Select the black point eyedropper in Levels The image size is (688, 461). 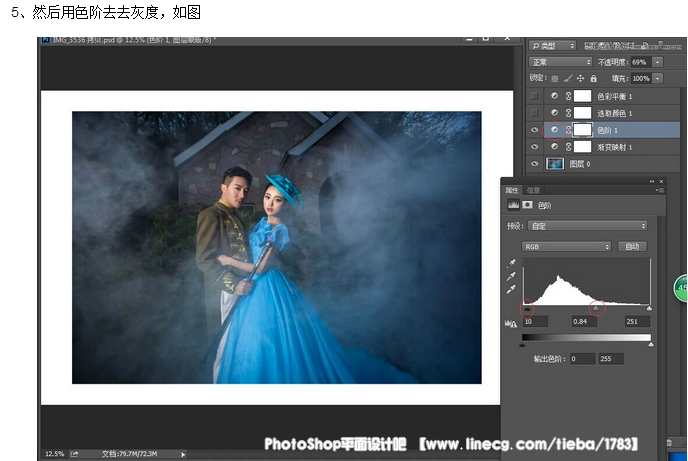[511, 263]
